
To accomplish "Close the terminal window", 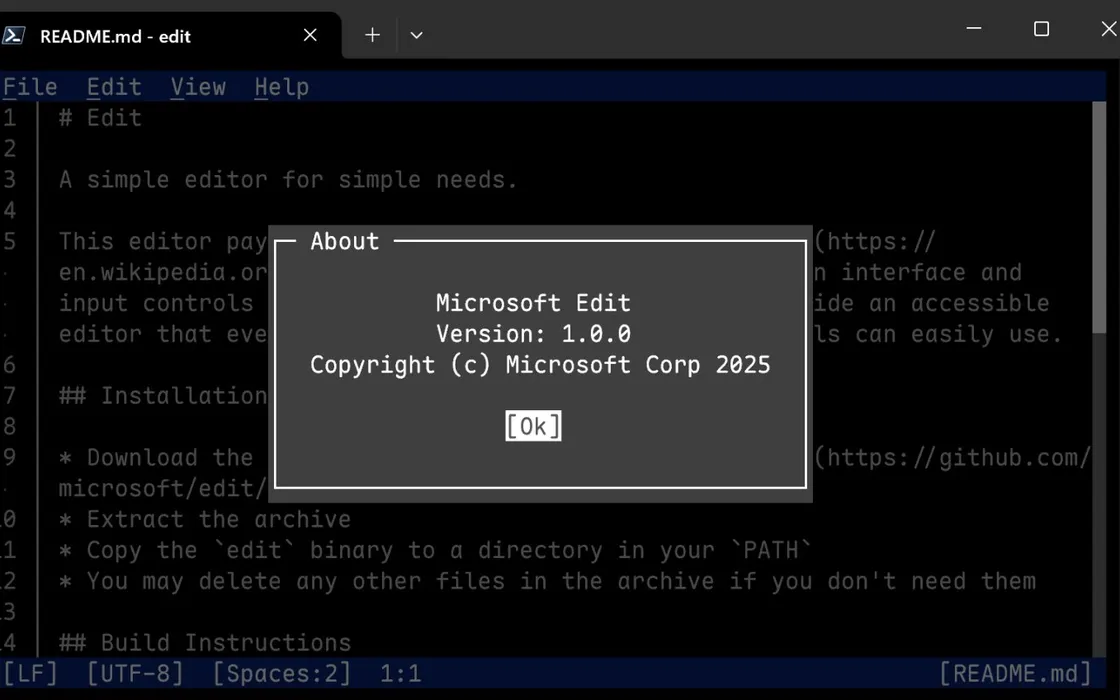I will [1109, 29].
